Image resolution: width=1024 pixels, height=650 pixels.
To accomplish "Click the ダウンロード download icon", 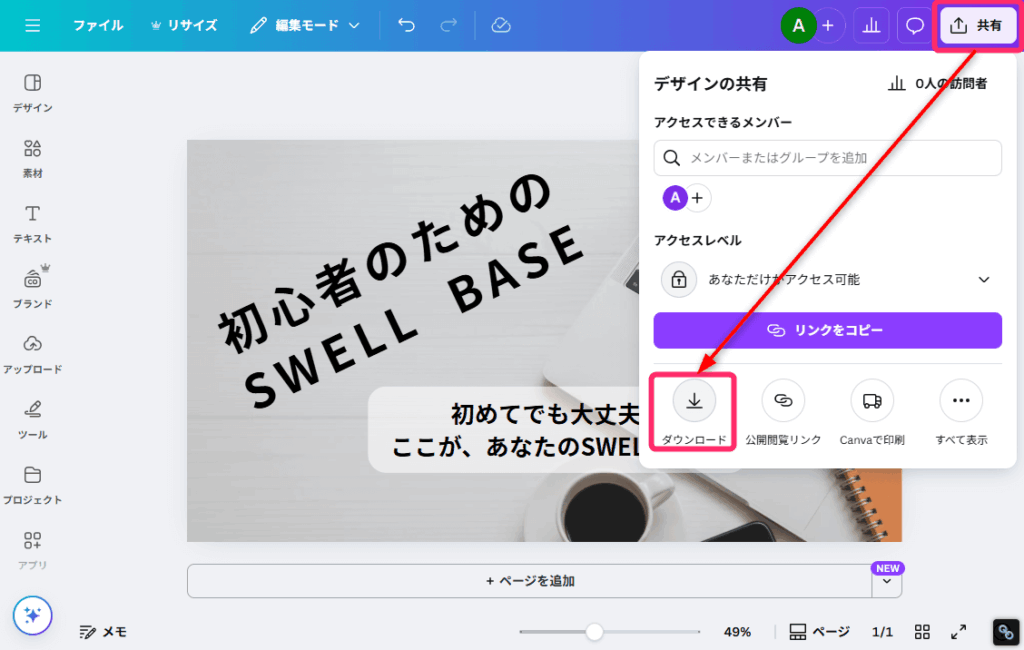I will tap(694, 400).
